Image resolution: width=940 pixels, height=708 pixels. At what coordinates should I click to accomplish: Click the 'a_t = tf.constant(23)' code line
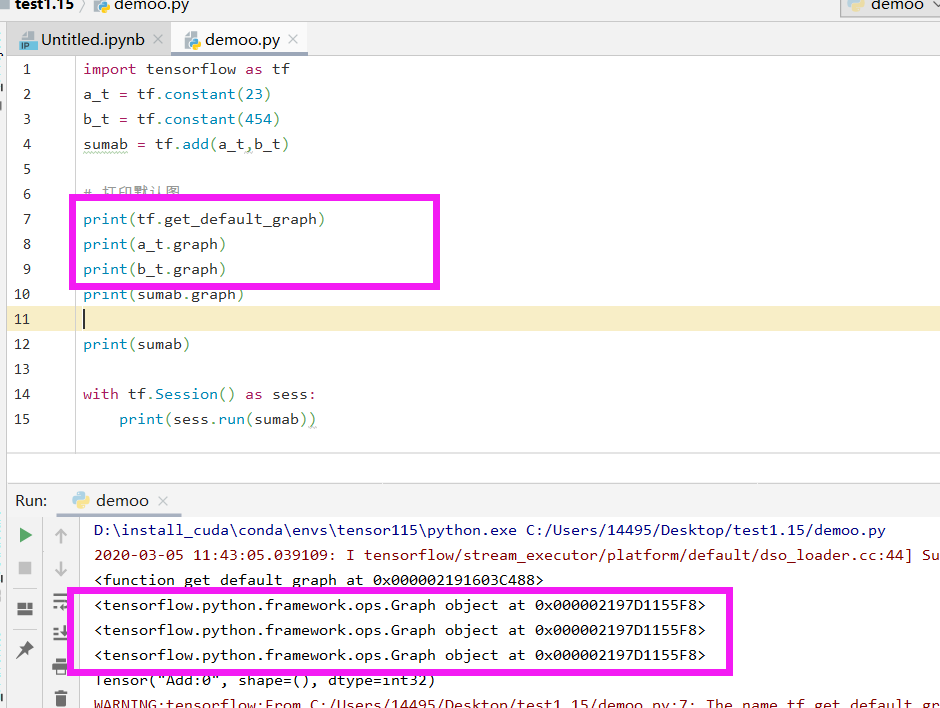point(177,95)
